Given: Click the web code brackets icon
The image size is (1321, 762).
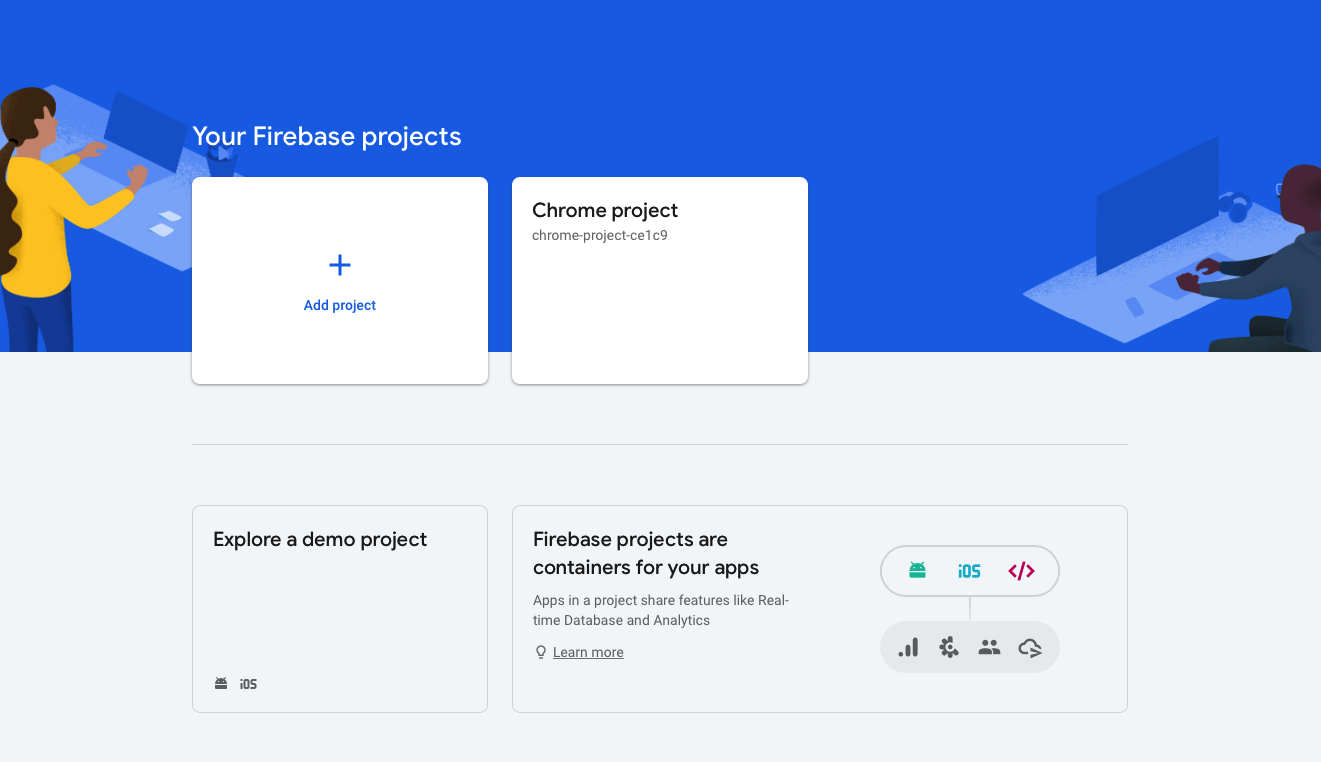Looking at the screenshot, I should [1021, 571].
